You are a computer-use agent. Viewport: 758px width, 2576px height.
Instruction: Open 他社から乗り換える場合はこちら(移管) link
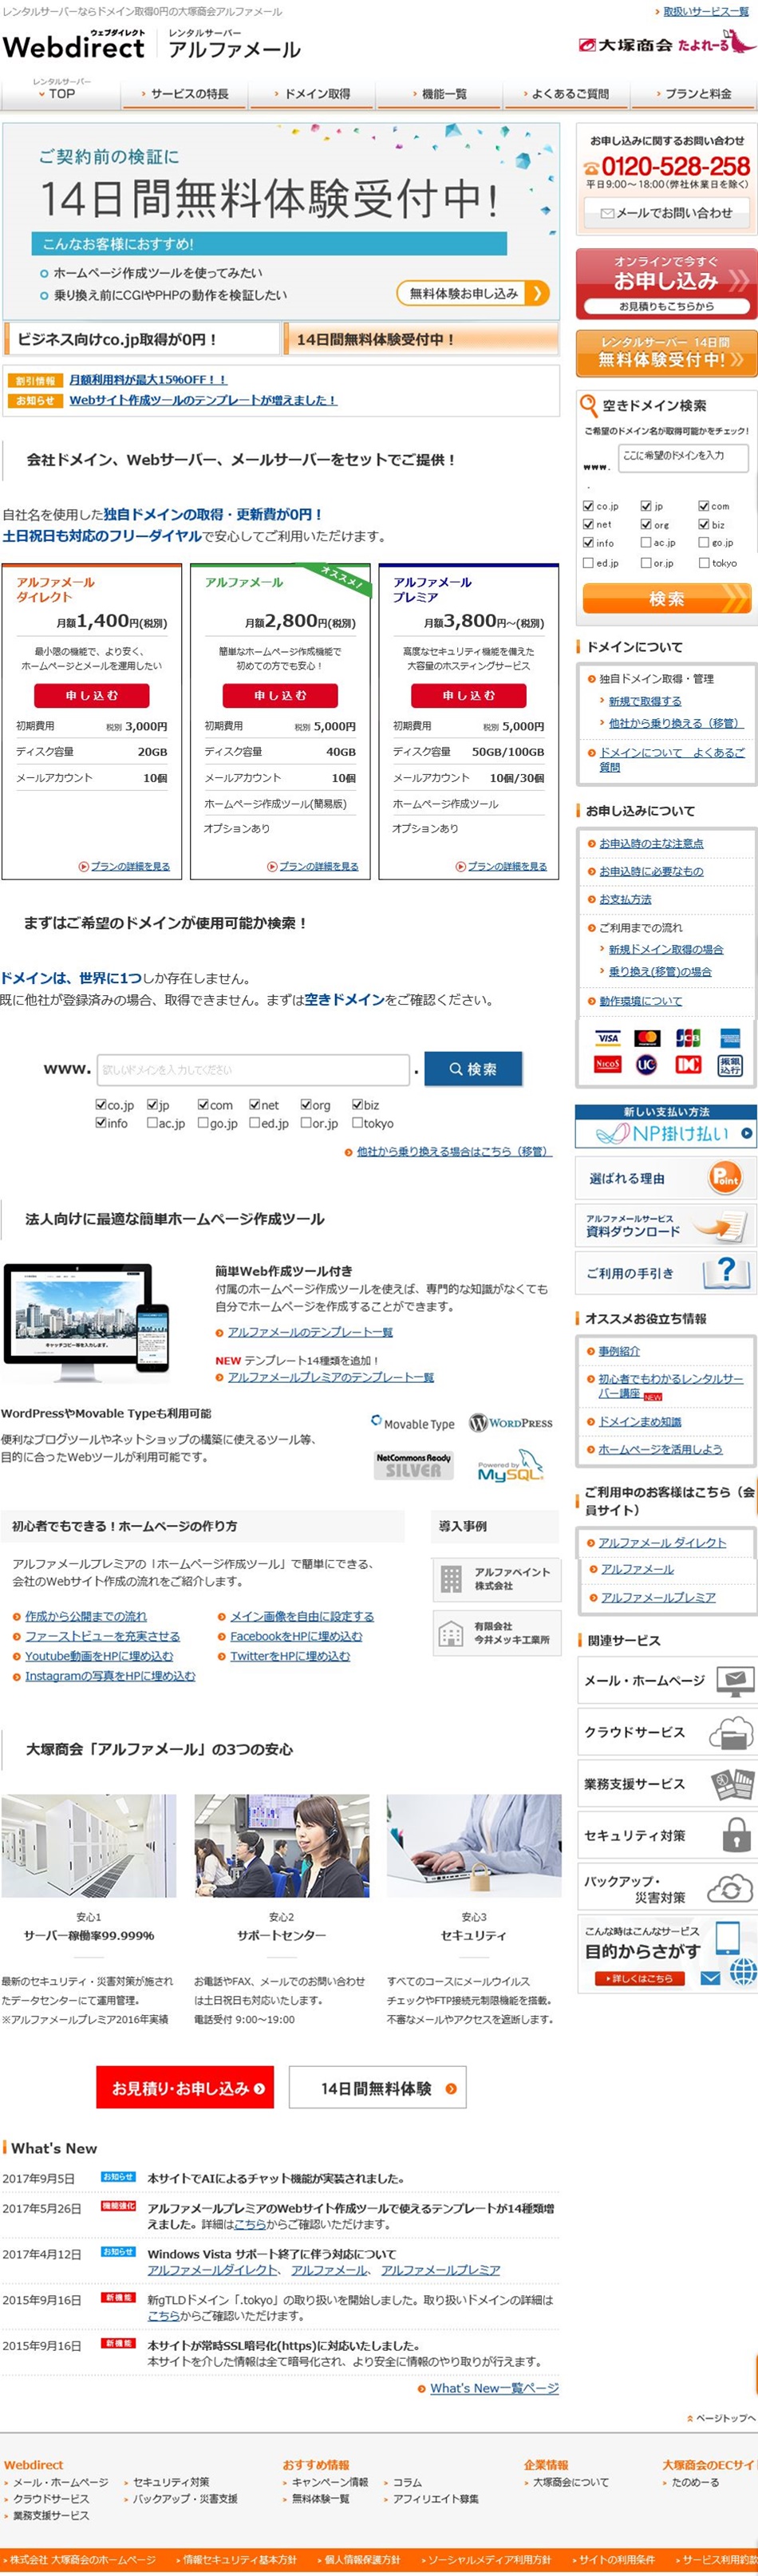click(453, 1151)
